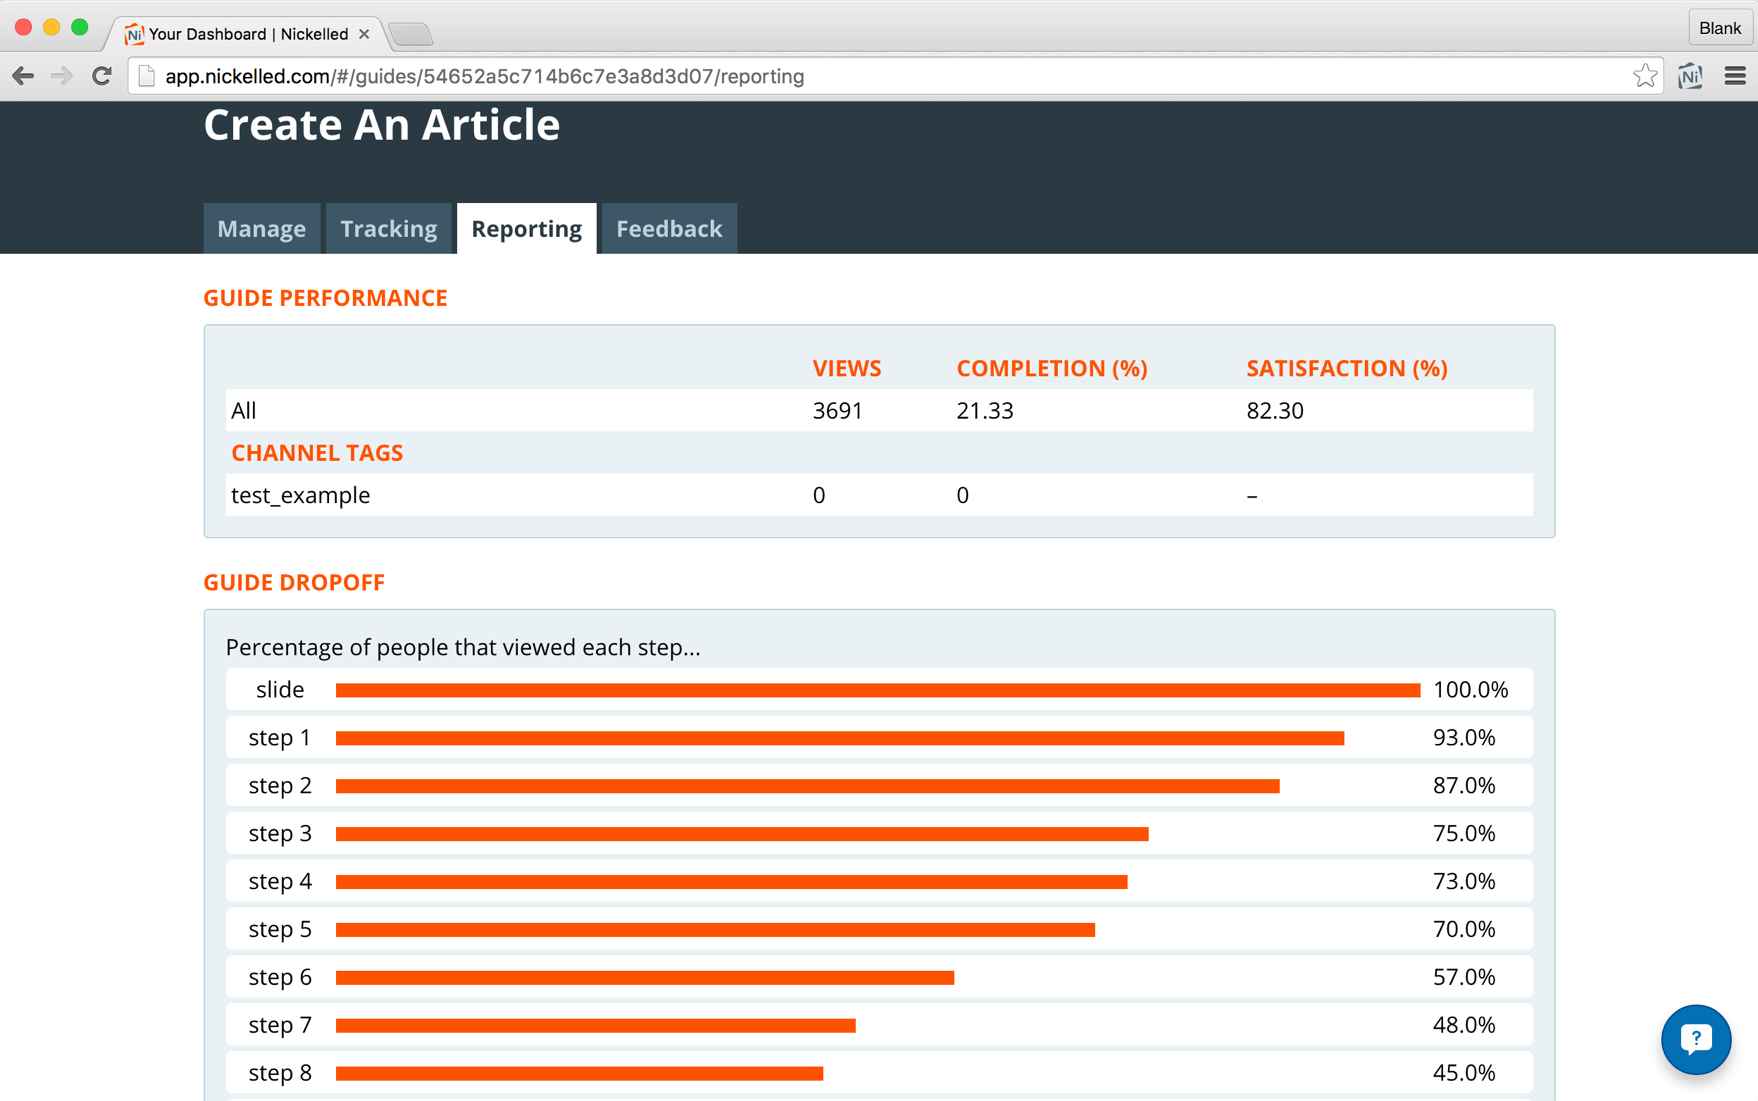
Task: Go back using browser back arrow
Action: click(23, 76)
